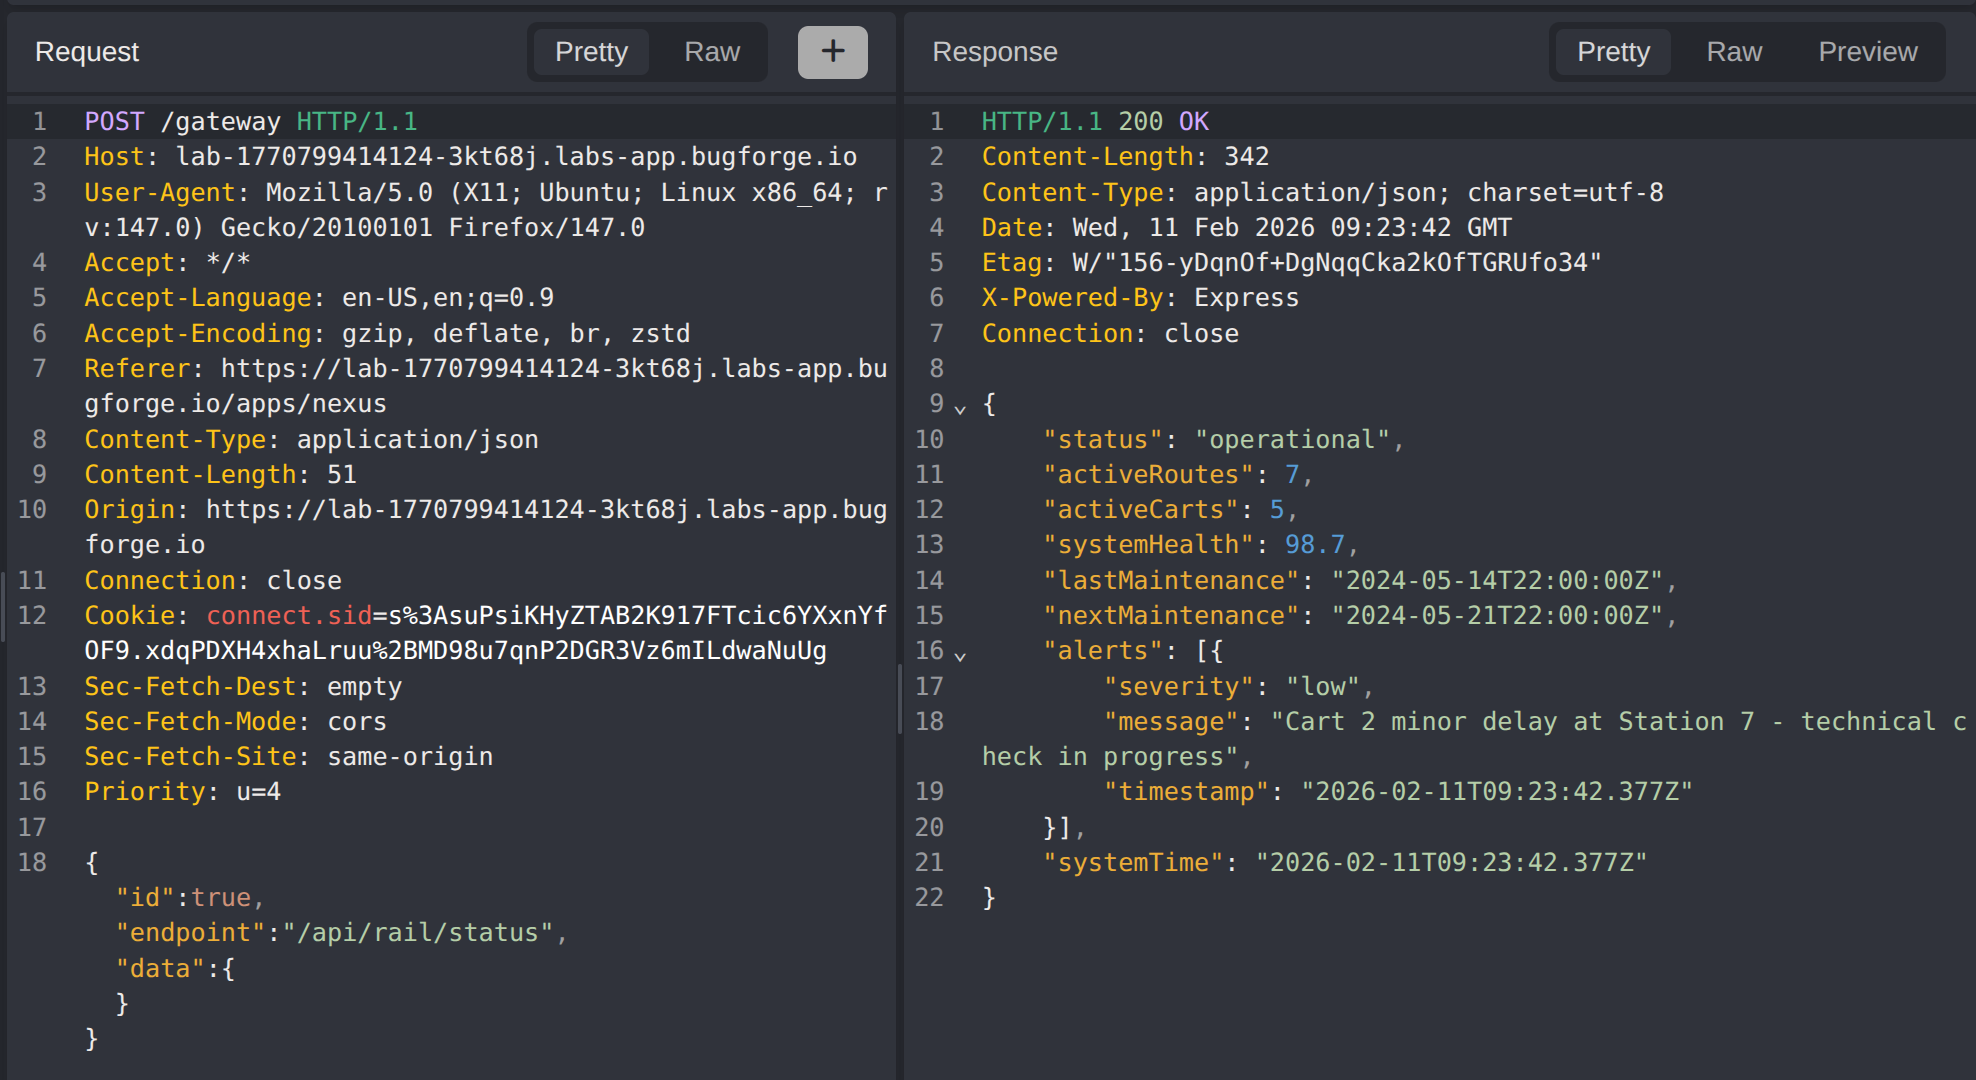
Task: Click the systemHealth 98.7 value
Action: coord(1314,545)
